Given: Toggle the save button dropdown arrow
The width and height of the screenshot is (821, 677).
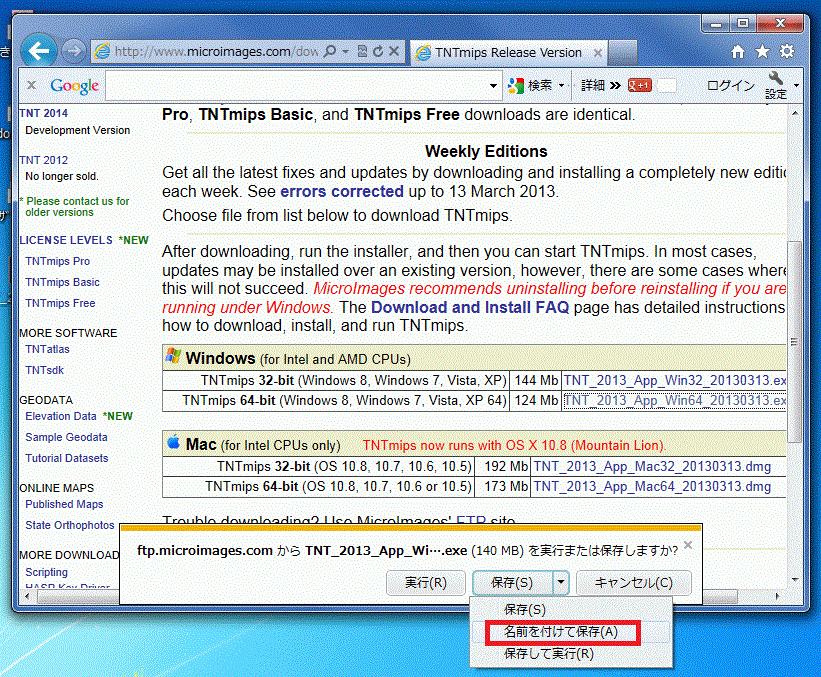Looking at the screenshot, I should (x=561, y=583).
